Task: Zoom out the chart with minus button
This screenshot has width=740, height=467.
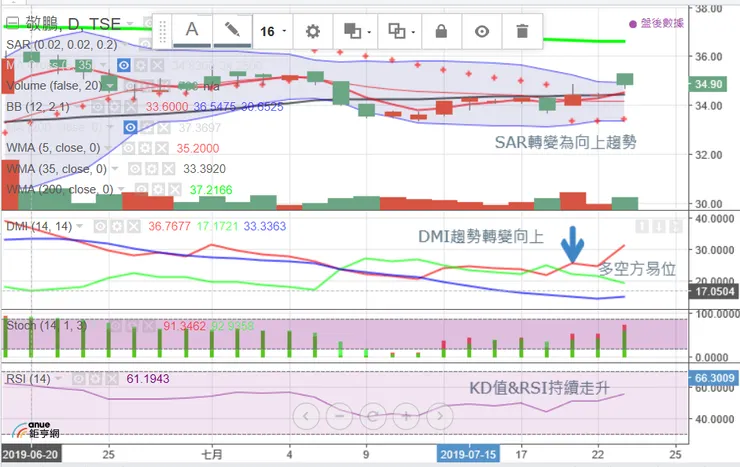Action: point(339,416)
